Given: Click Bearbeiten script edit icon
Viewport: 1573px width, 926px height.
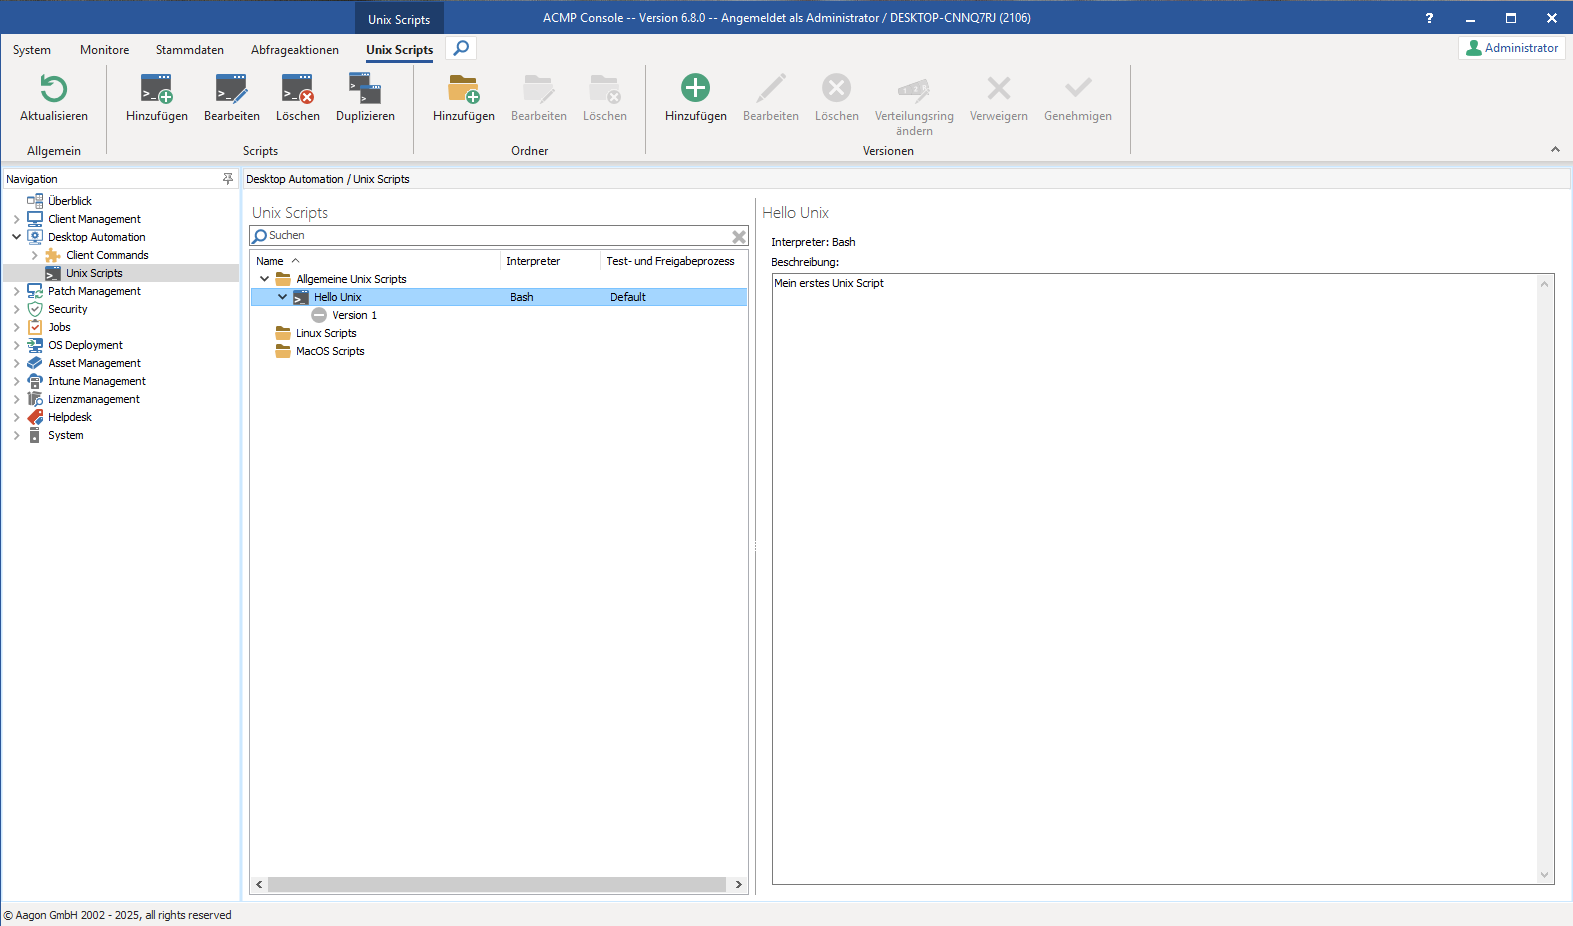Looking at the screenshot, I should [231, 90].
